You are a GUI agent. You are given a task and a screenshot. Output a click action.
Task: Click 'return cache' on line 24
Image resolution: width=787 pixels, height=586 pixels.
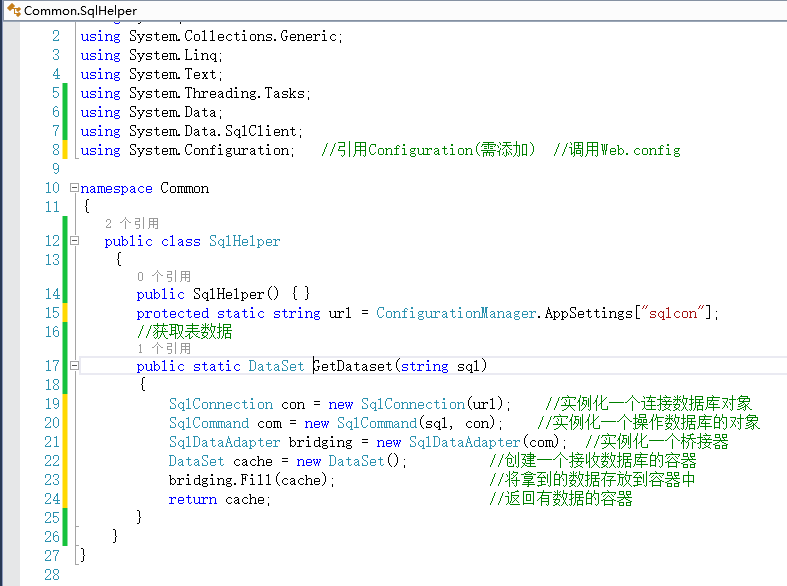tap(217, 499)
